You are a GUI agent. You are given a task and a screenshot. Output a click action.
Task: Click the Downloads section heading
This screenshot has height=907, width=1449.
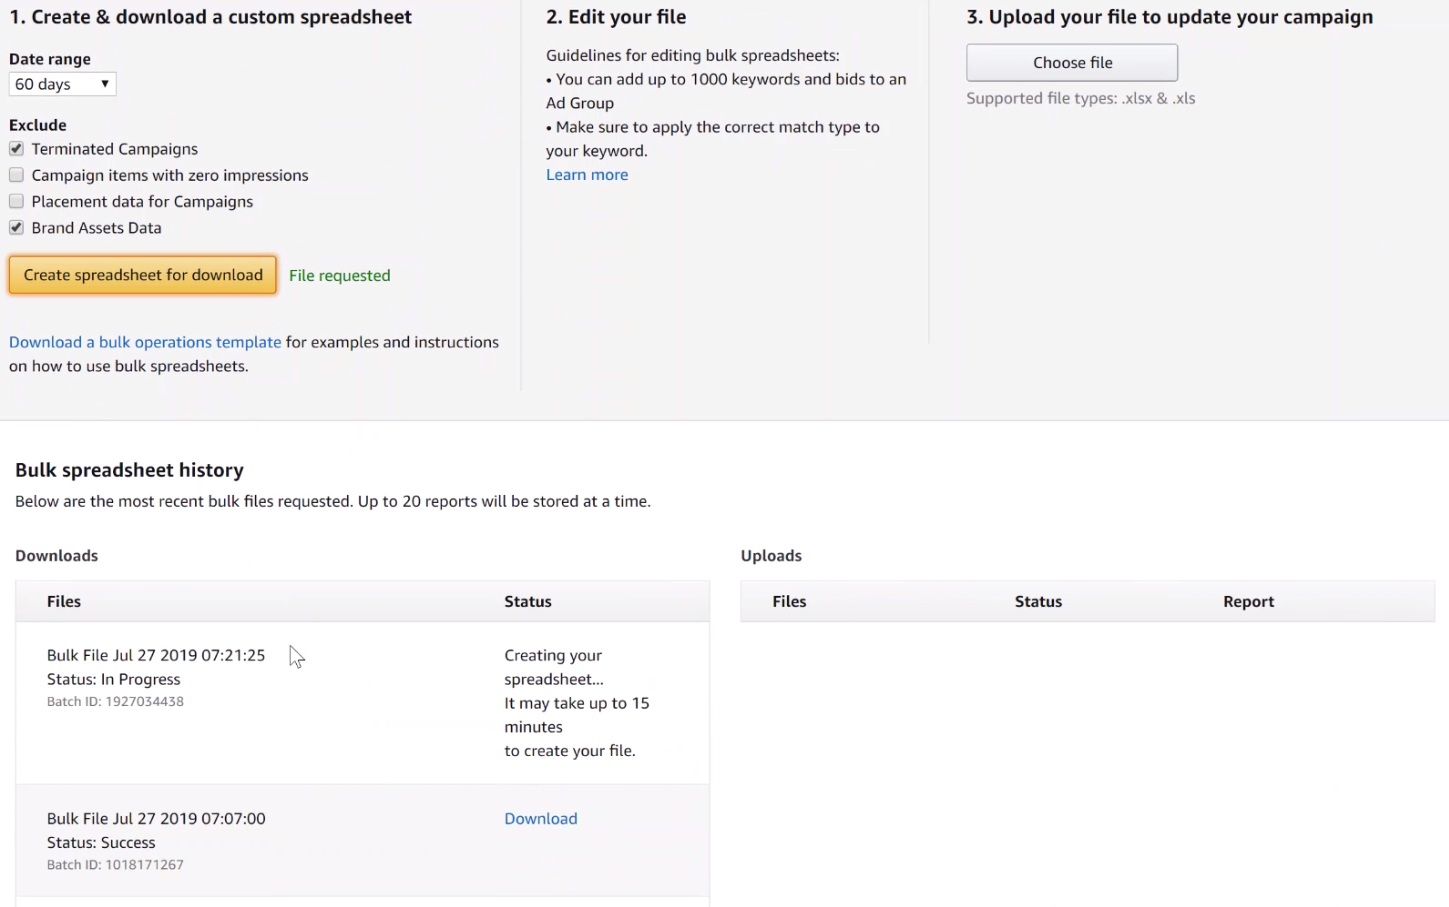[57, 556]
